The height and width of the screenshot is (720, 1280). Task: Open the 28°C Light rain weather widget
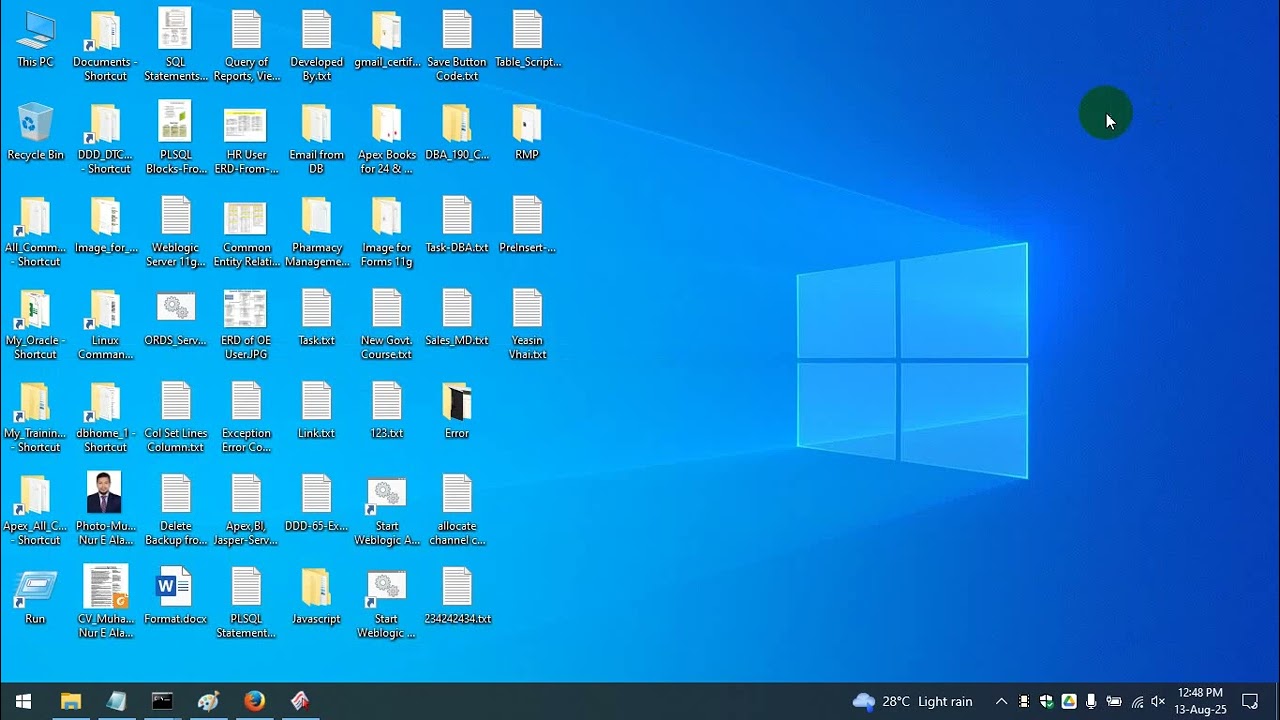912,701
